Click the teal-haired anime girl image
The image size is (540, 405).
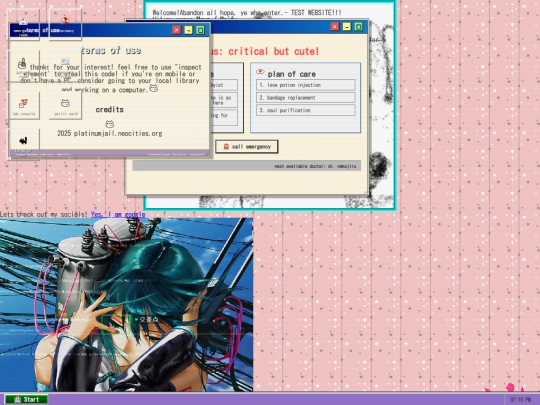click(x=126, y=305)
